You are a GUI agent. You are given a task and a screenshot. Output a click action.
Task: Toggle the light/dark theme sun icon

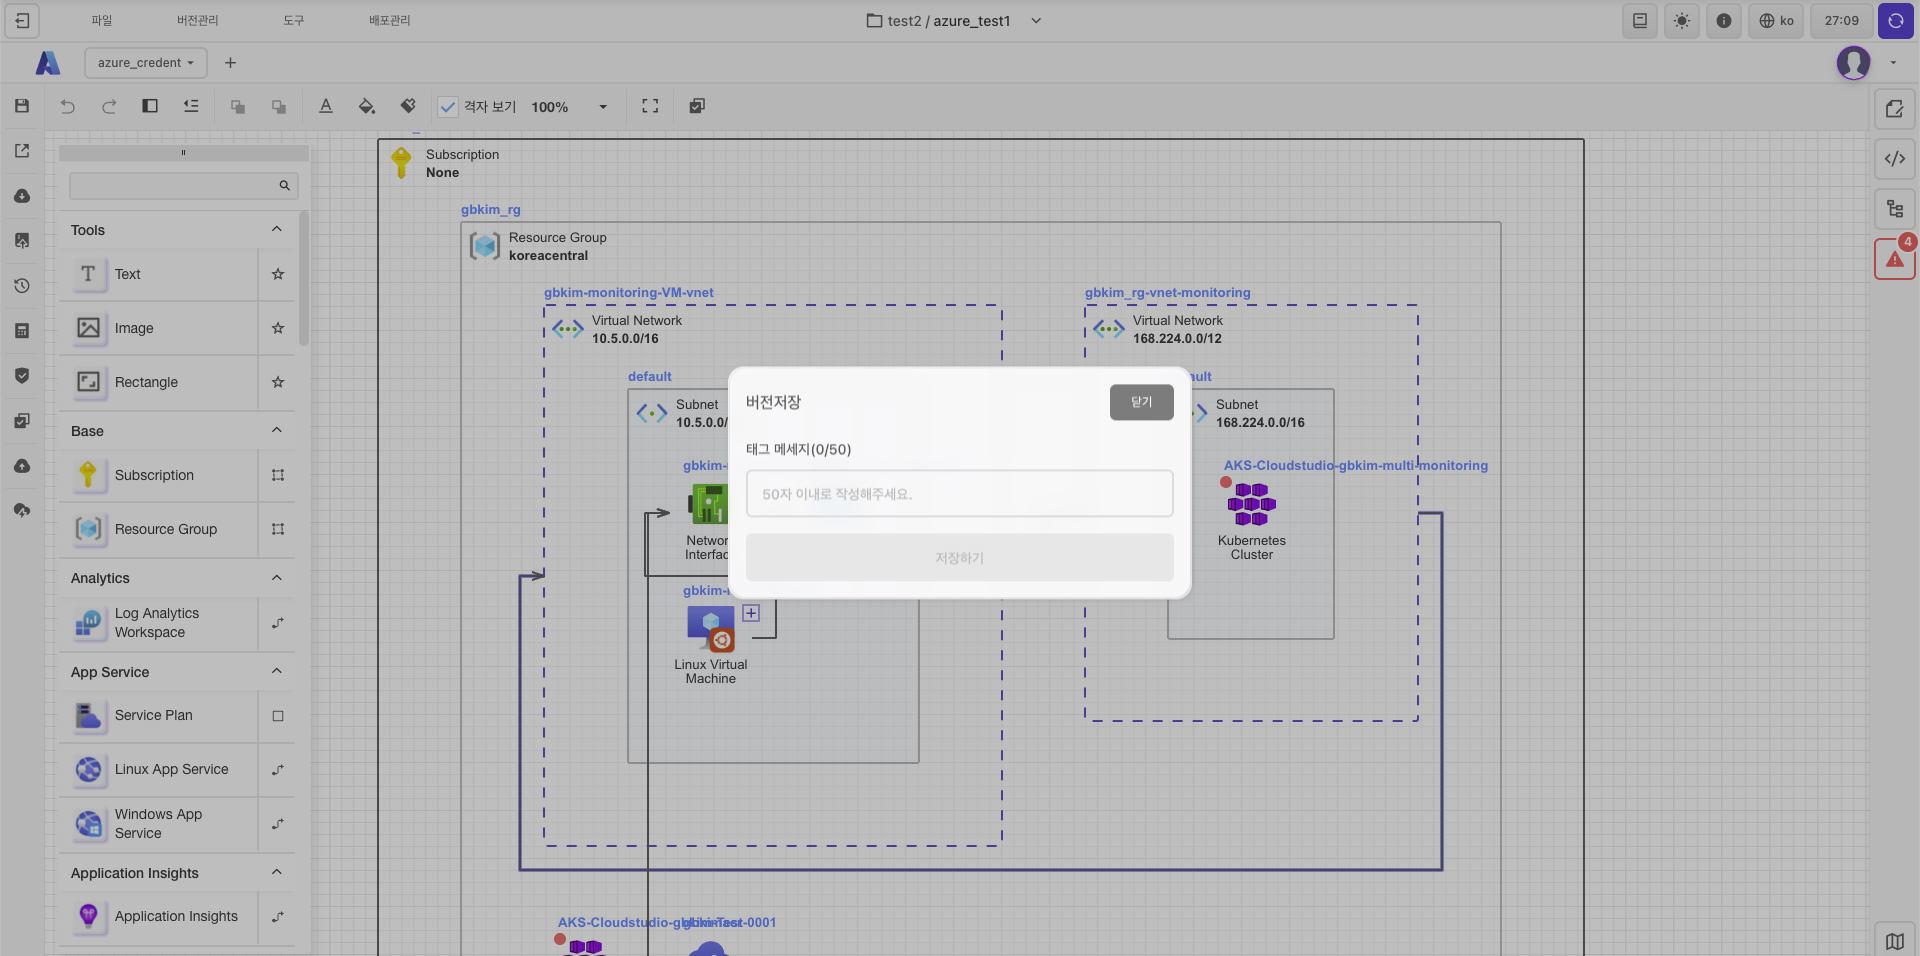[1682, 21]
